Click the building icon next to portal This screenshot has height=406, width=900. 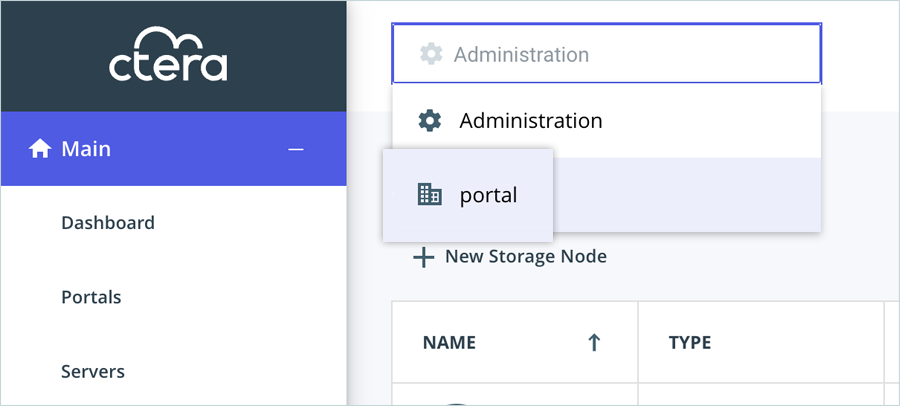click(x=429, y=195)
